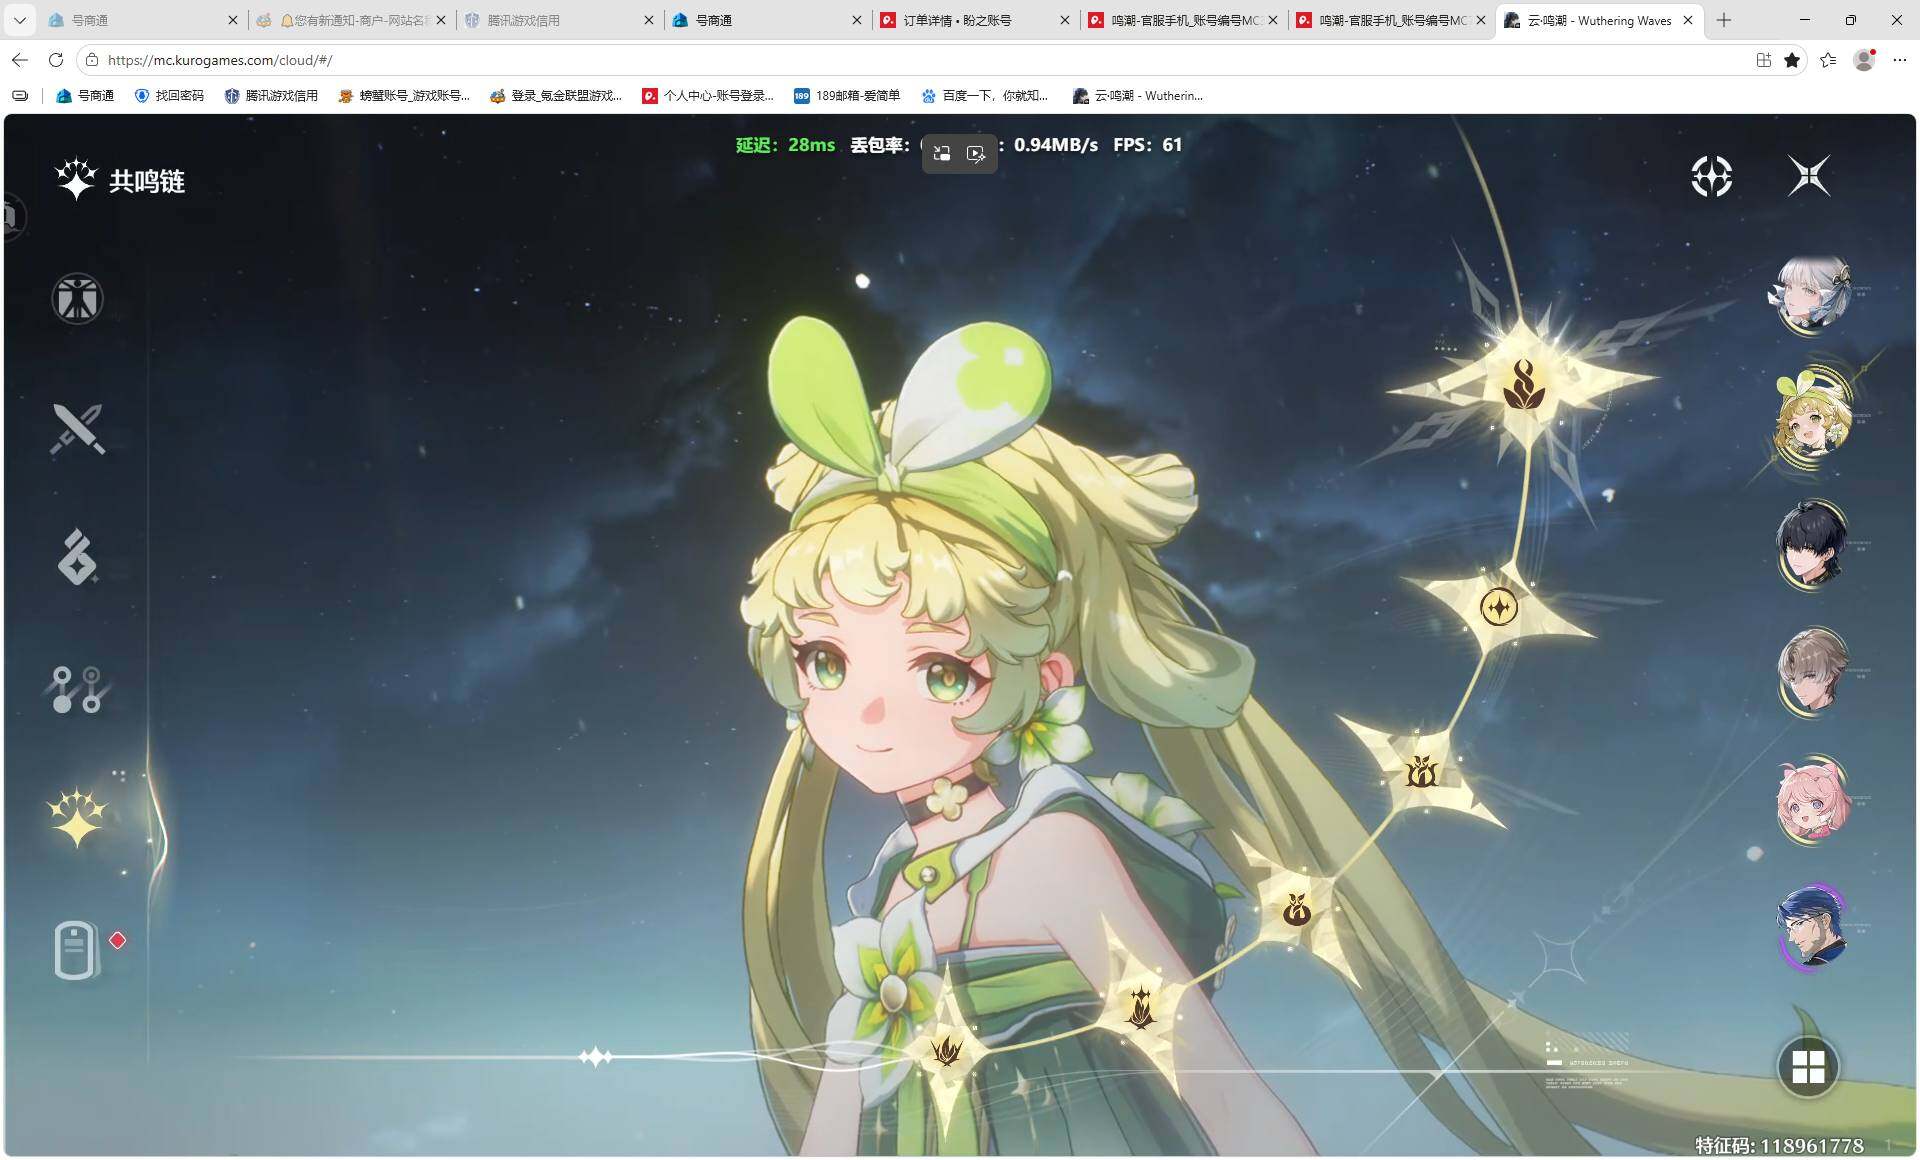Select the blue-haired character with glasses
This screenshot has height=1160, width=1920.
(1811, 927)
